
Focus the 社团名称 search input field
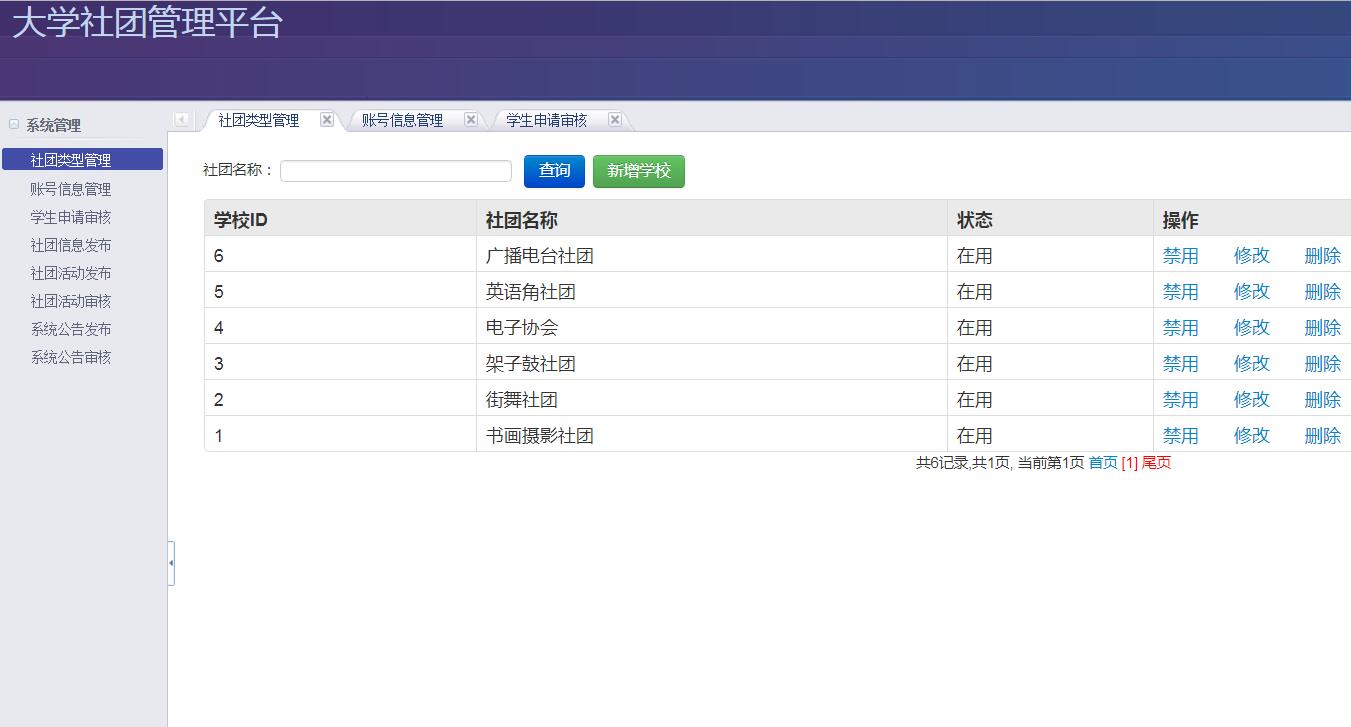coord(396,171)
